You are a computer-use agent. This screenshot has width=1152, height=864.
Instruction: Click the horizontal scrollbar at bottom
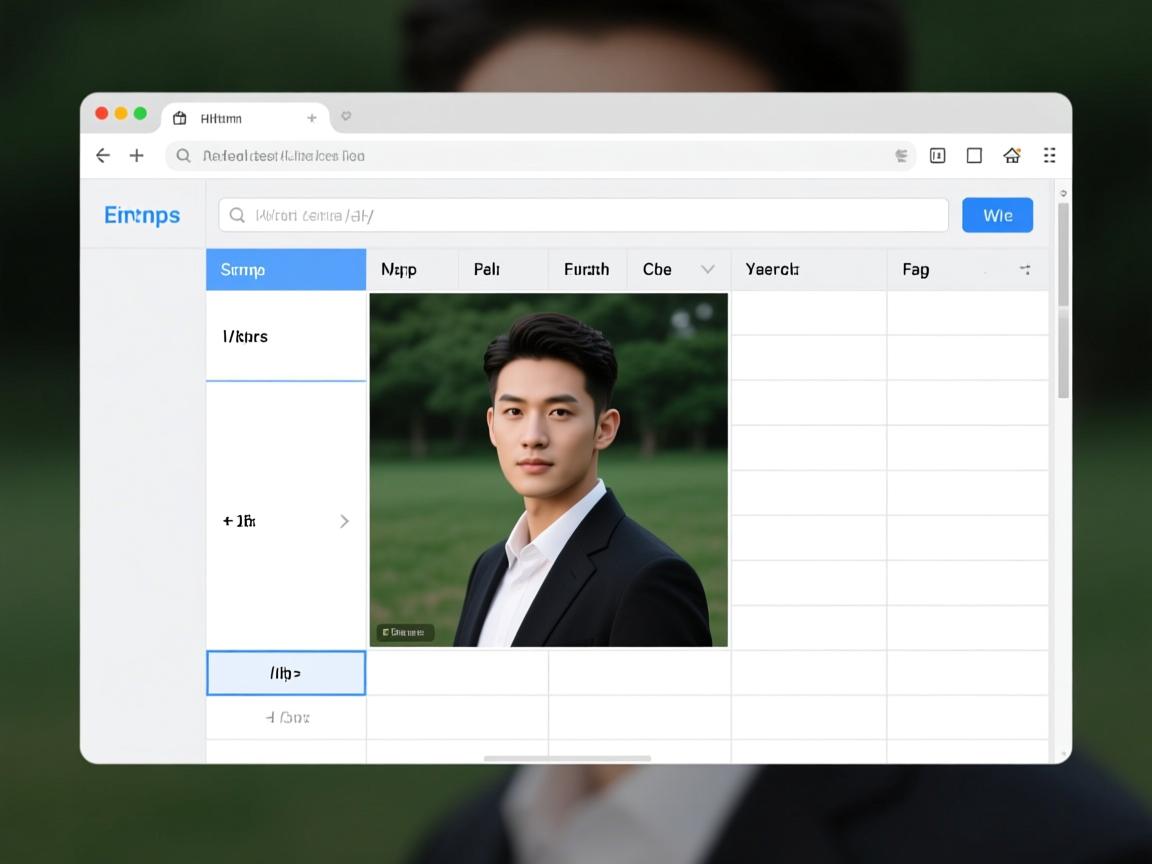567,758
